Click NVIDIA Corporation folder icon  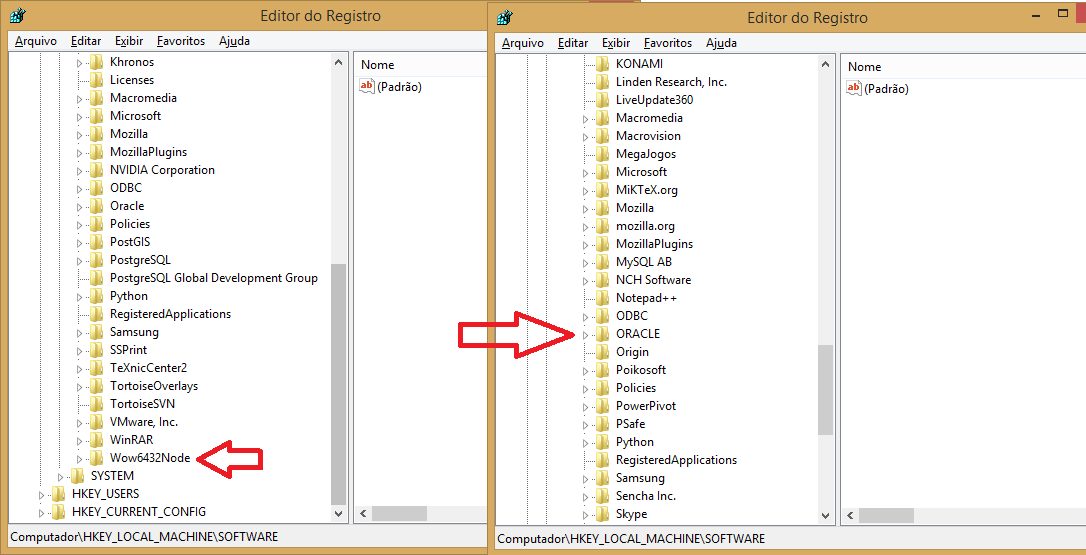(96, 170)
